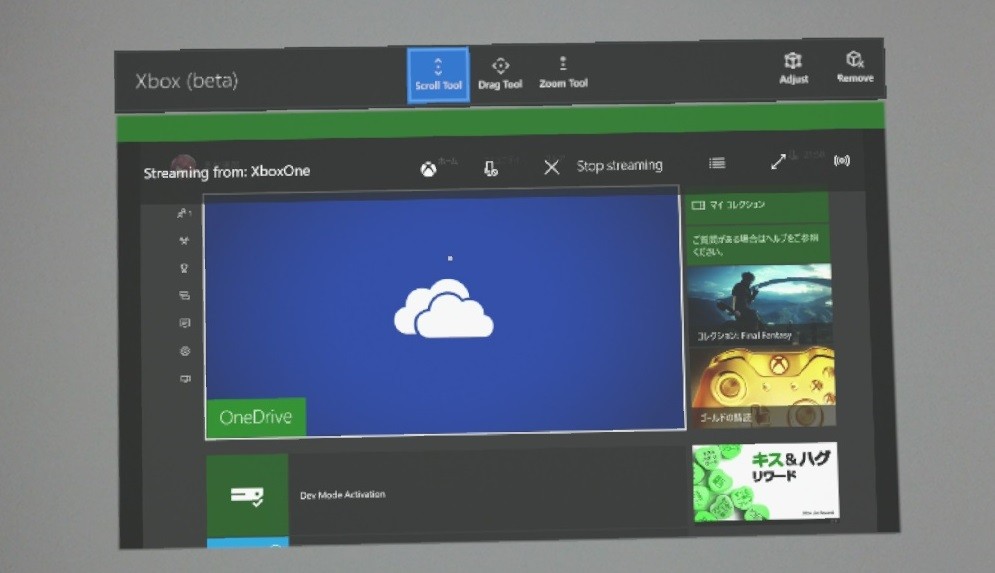Click the green help message tile
This screenshot has height=573, width=995.
click(757, 244)
